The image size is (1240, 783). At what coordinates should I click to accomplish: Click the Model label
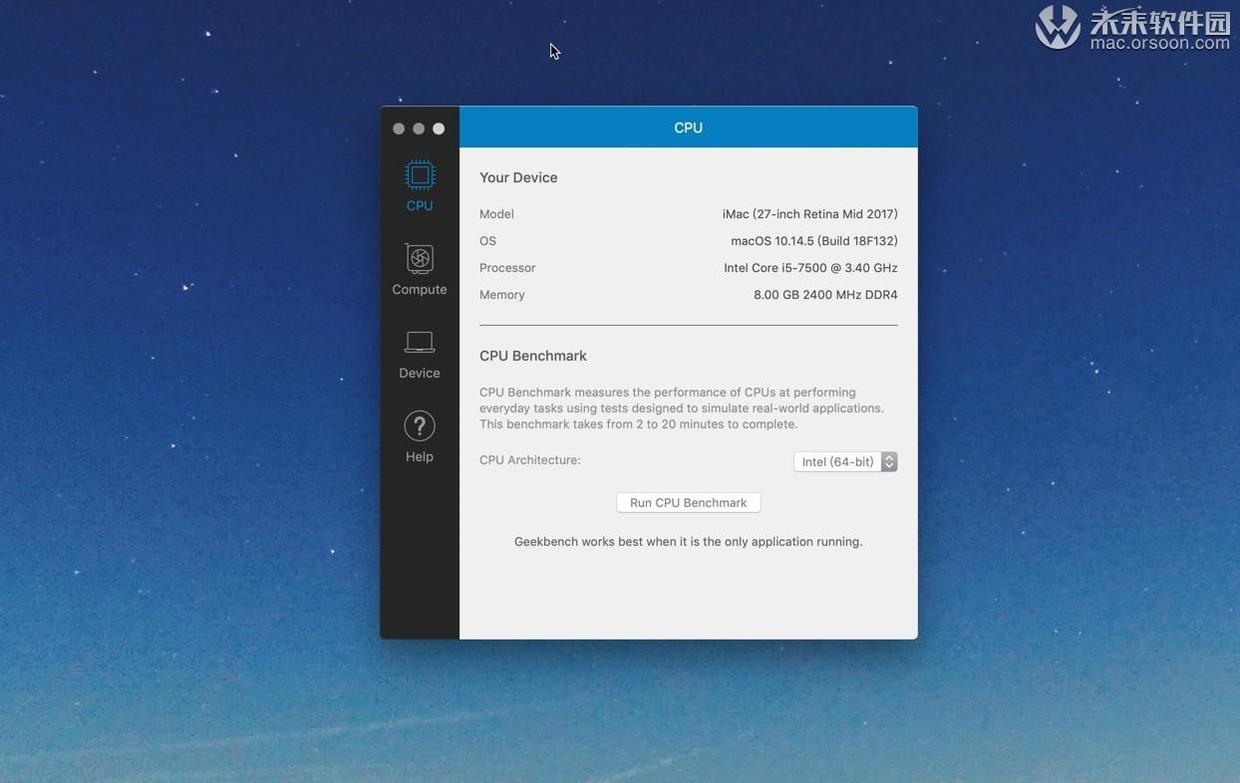click(496, 214)
